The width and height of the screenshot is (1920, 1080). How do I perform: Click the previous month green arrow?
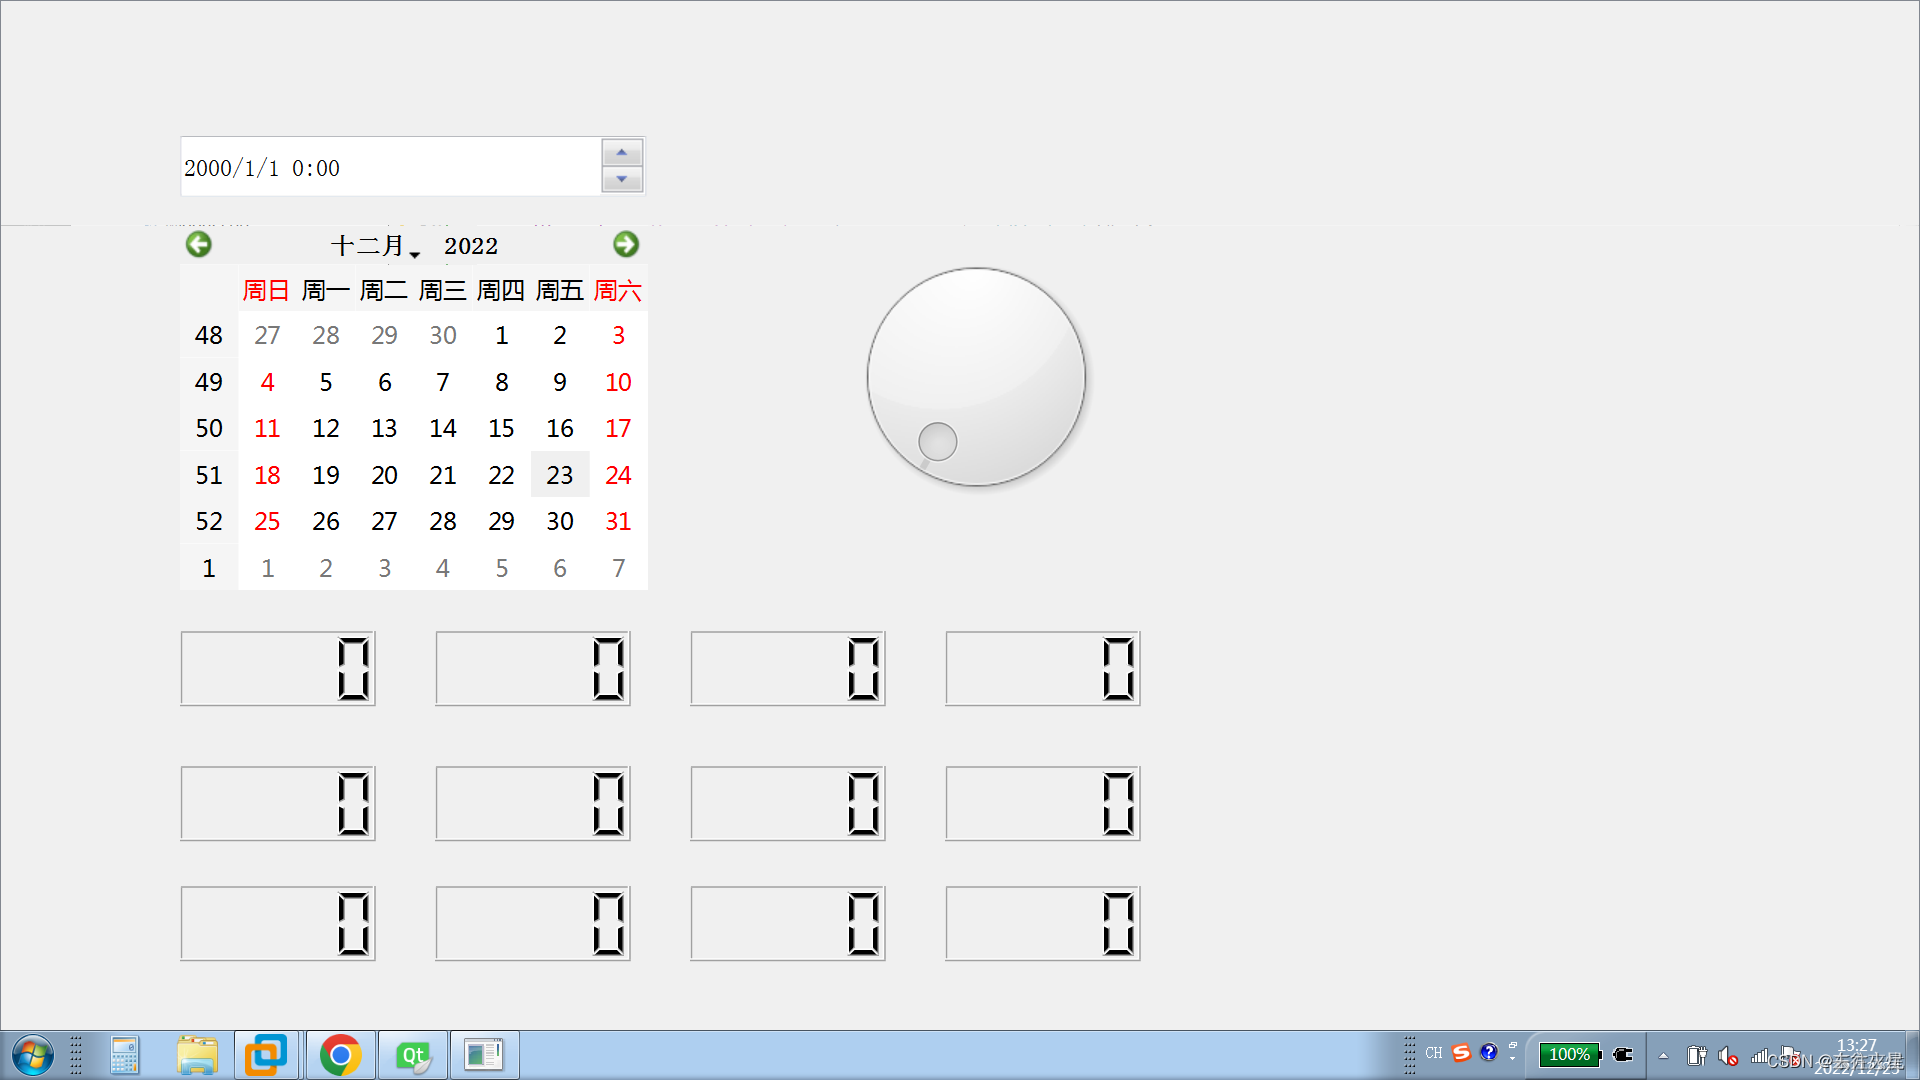point(199,245)
